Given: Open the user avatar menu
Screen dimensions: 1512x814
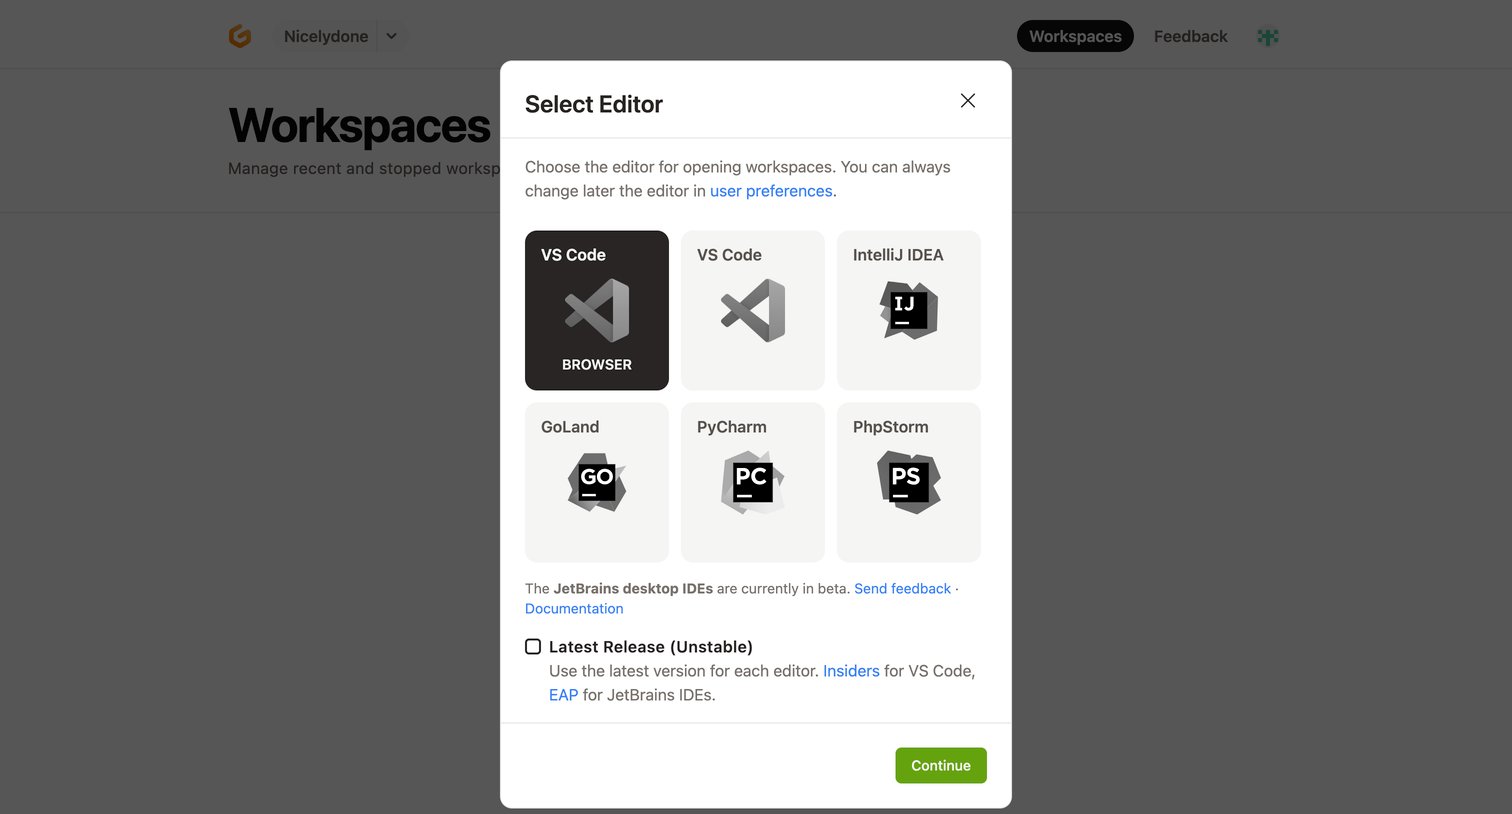Looking at the screenshot, I should pos(1268,36).
